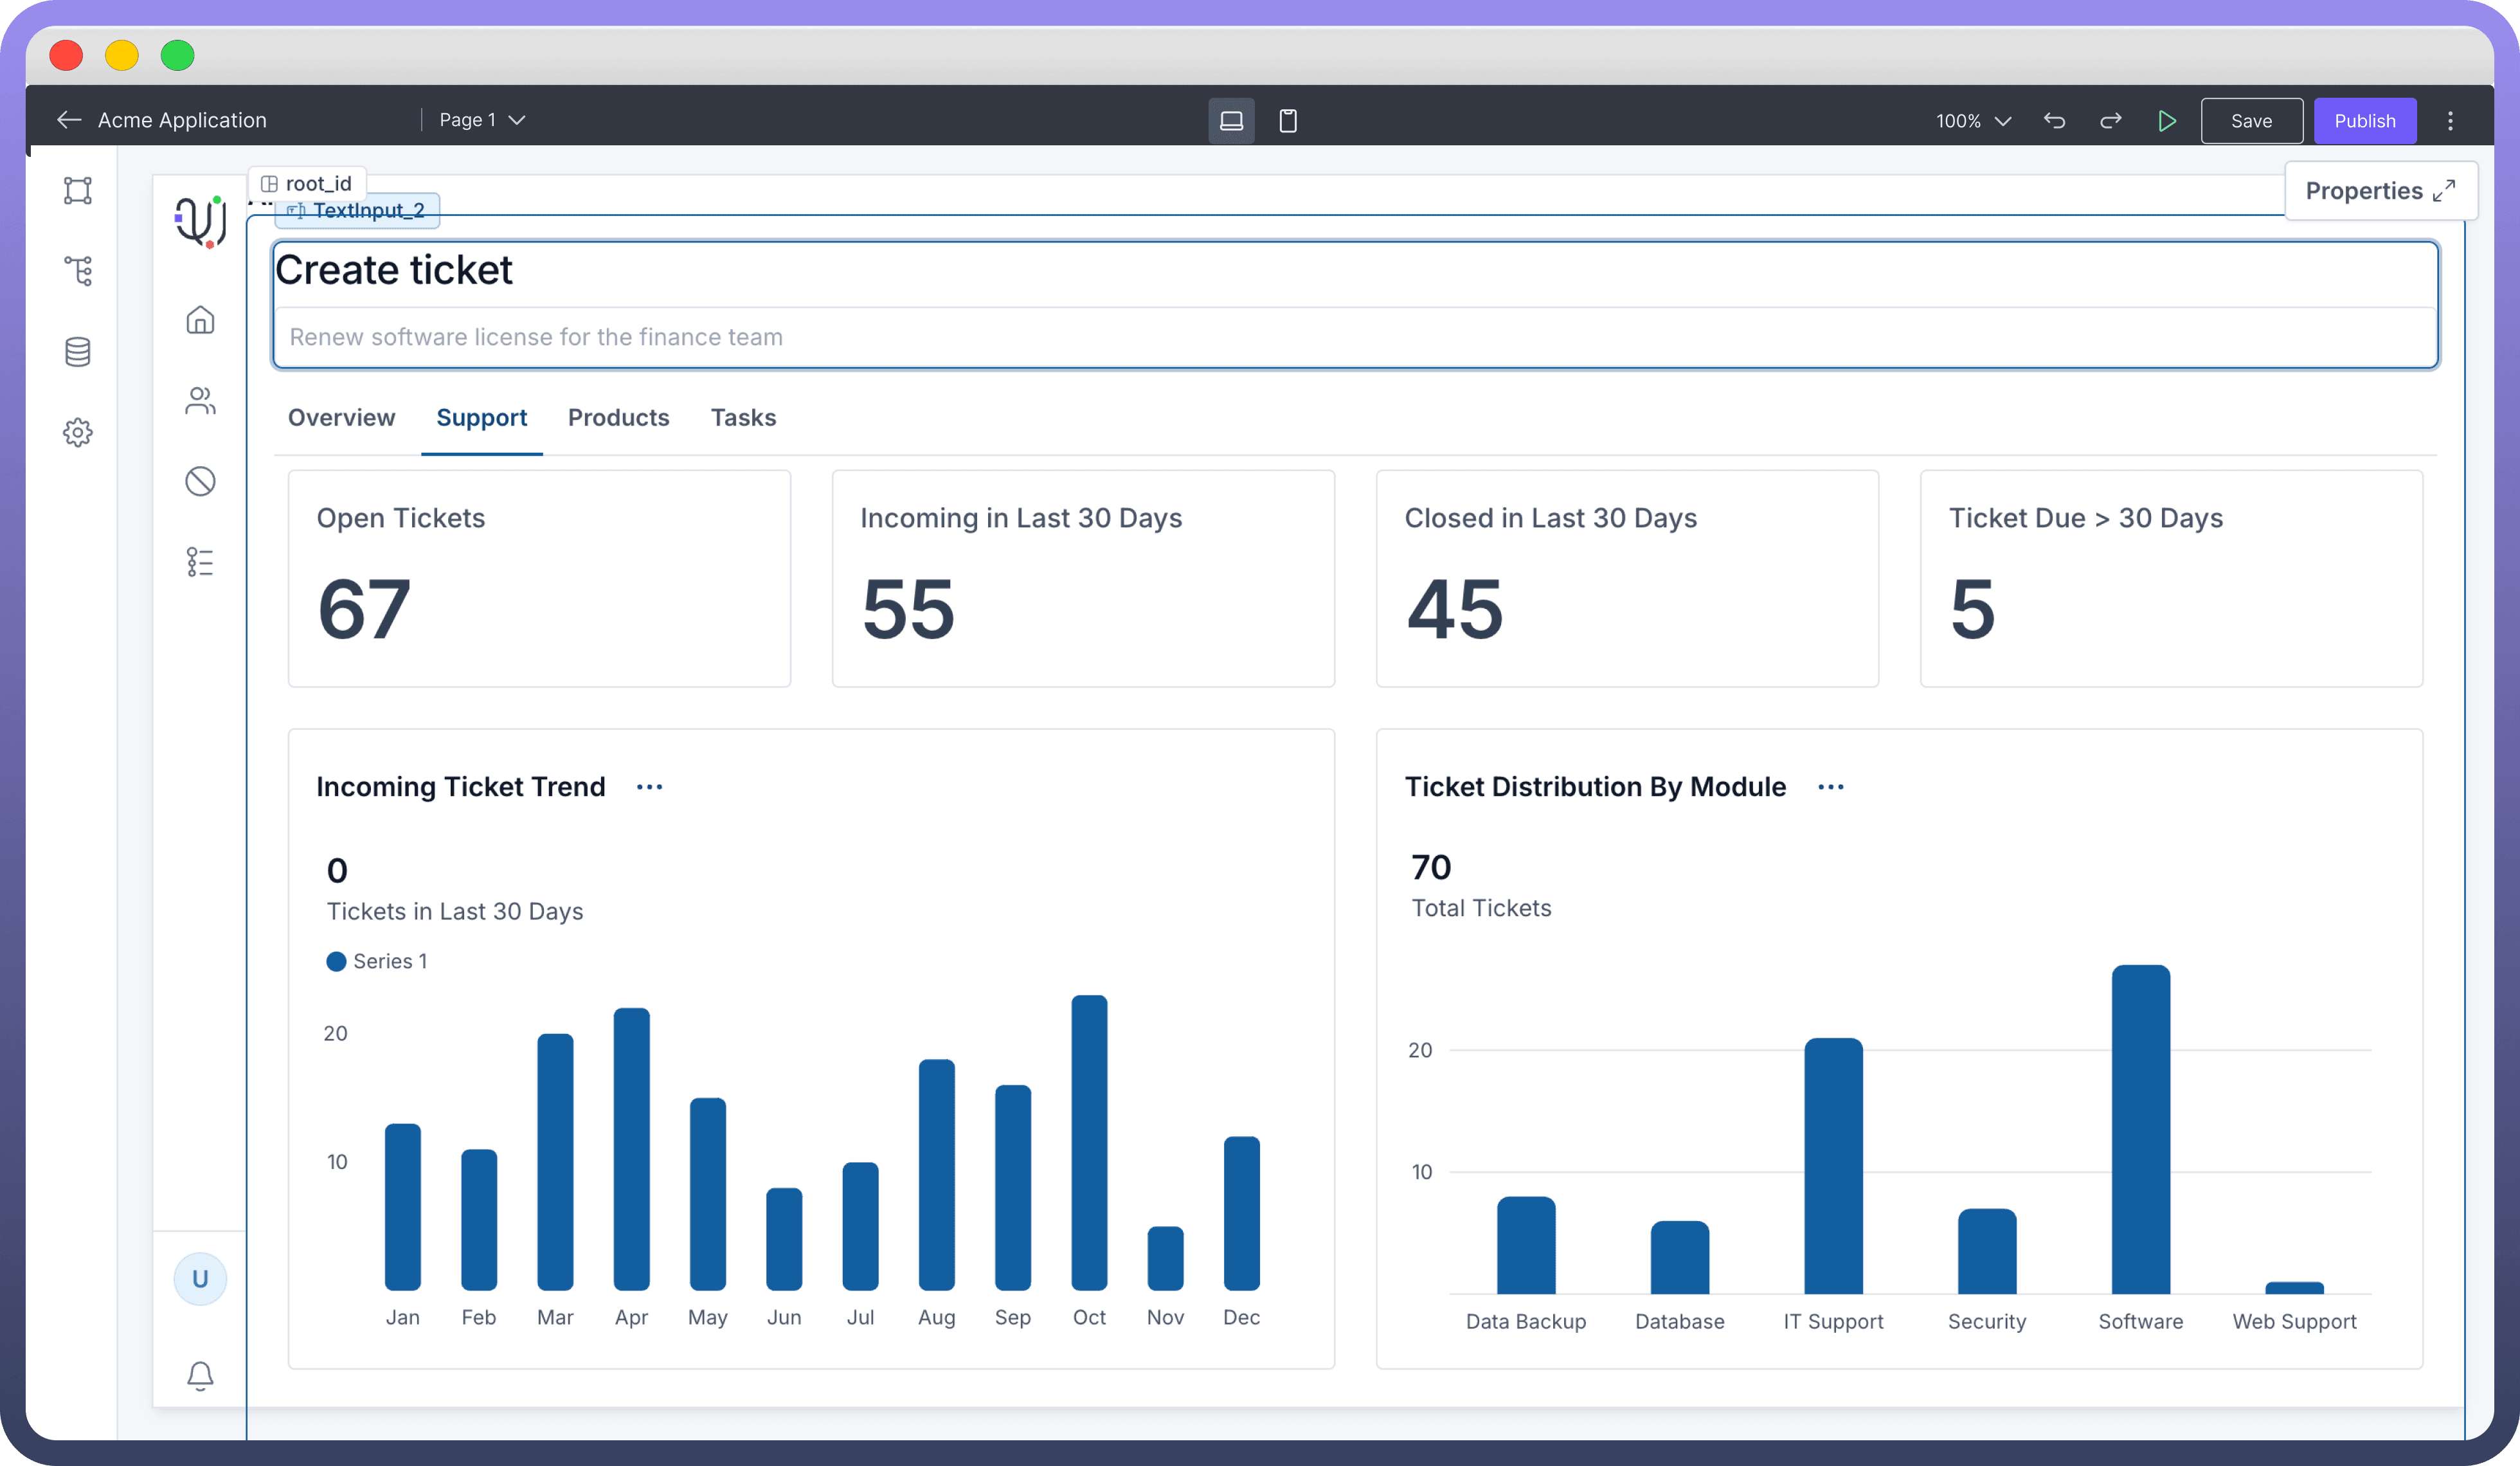Switch to desktop view mode
Viewport: 2520px width, 1466px height.
coord(1231,121)
